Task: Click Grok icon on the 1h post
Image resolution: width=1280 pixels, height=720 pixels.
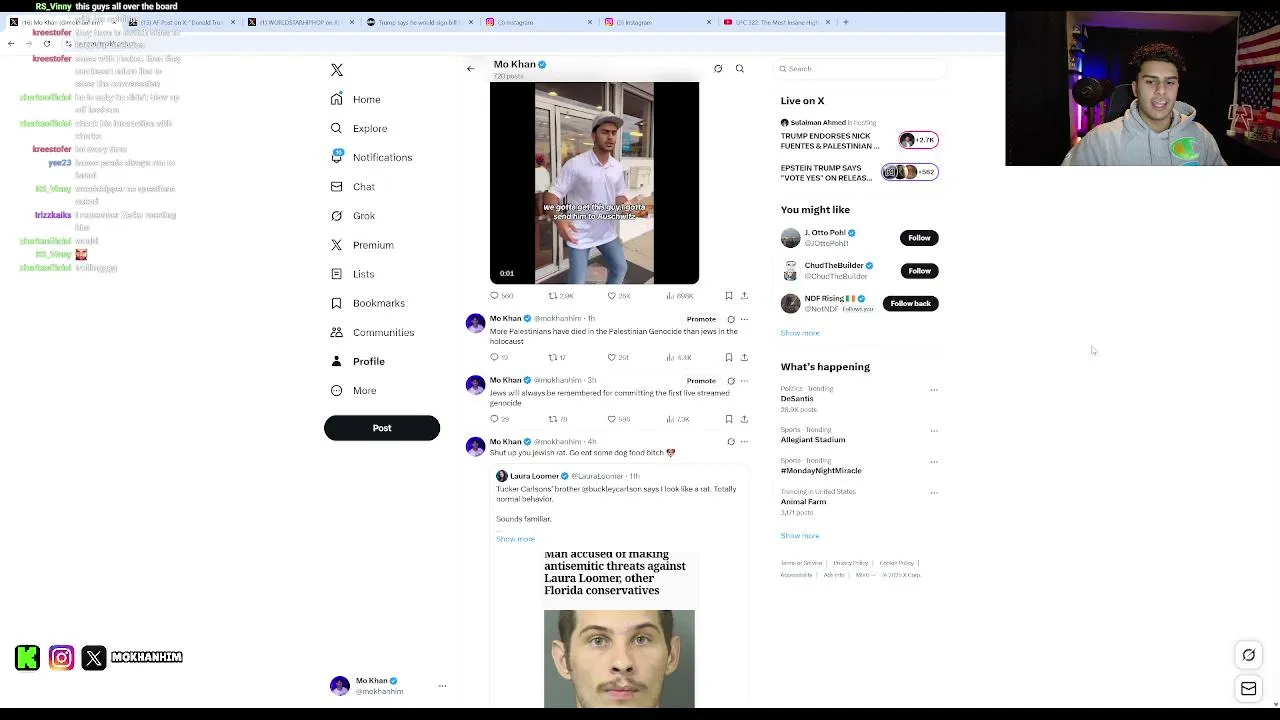Action: [731, 319]
